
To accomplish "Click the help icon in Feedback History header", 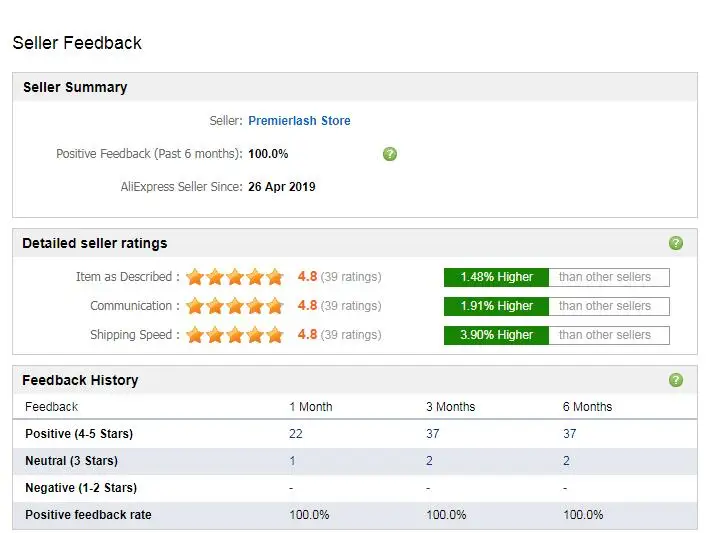I will 675,380.
